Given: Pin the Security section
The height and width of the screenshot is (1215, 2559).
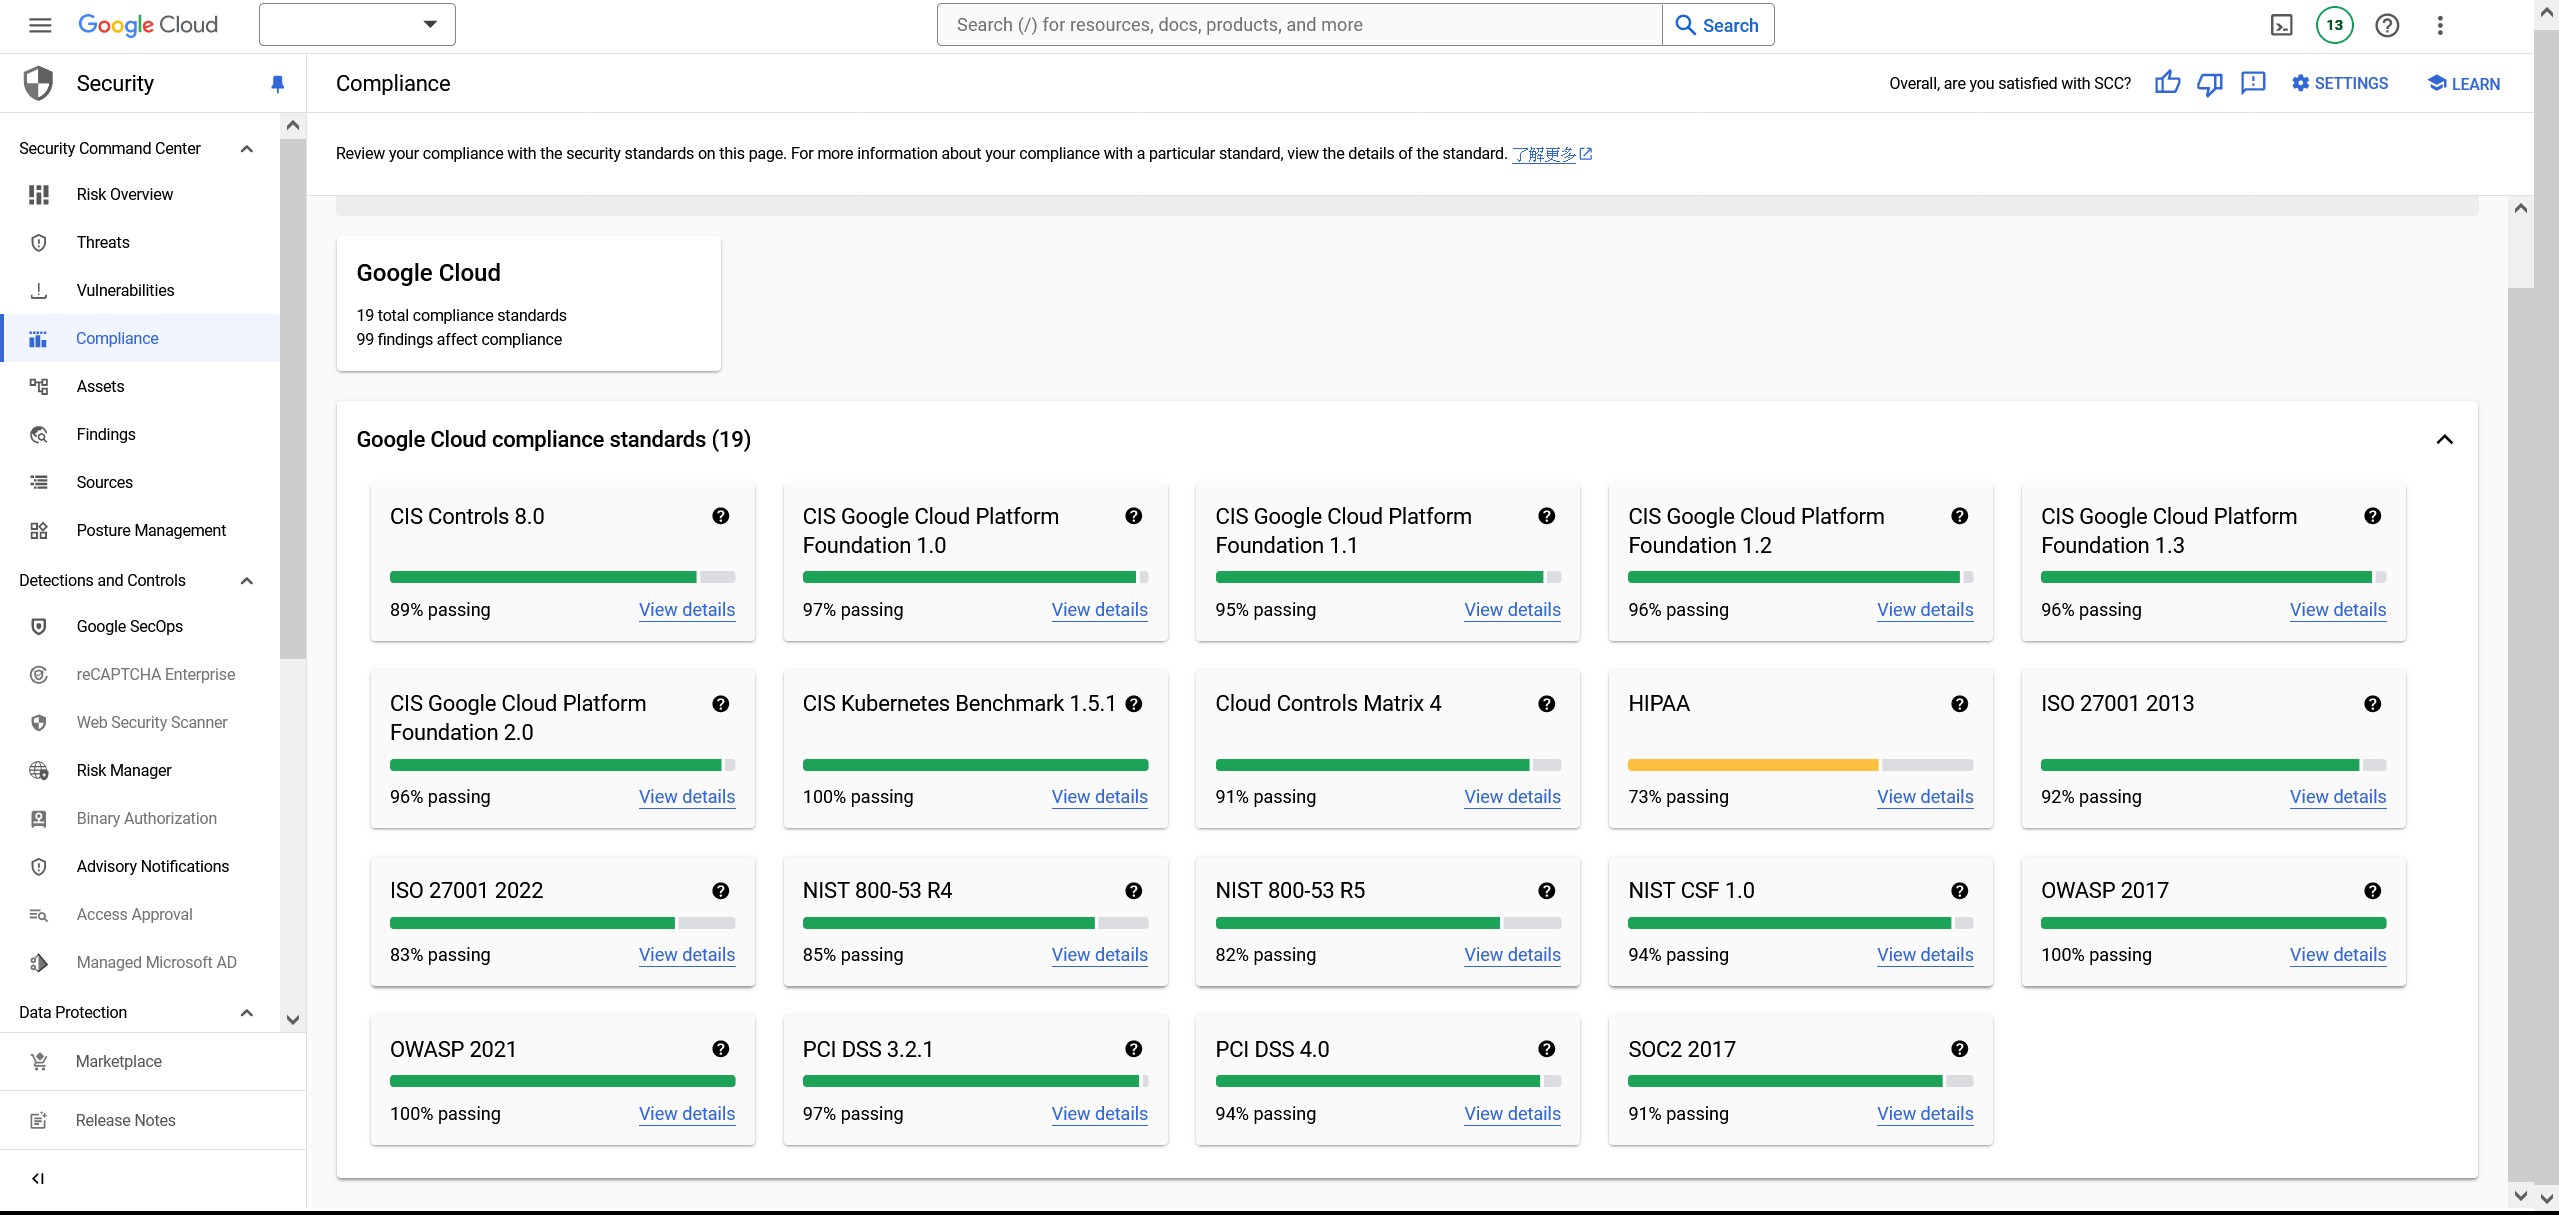Looking at the screenshot, I should 277,83.
